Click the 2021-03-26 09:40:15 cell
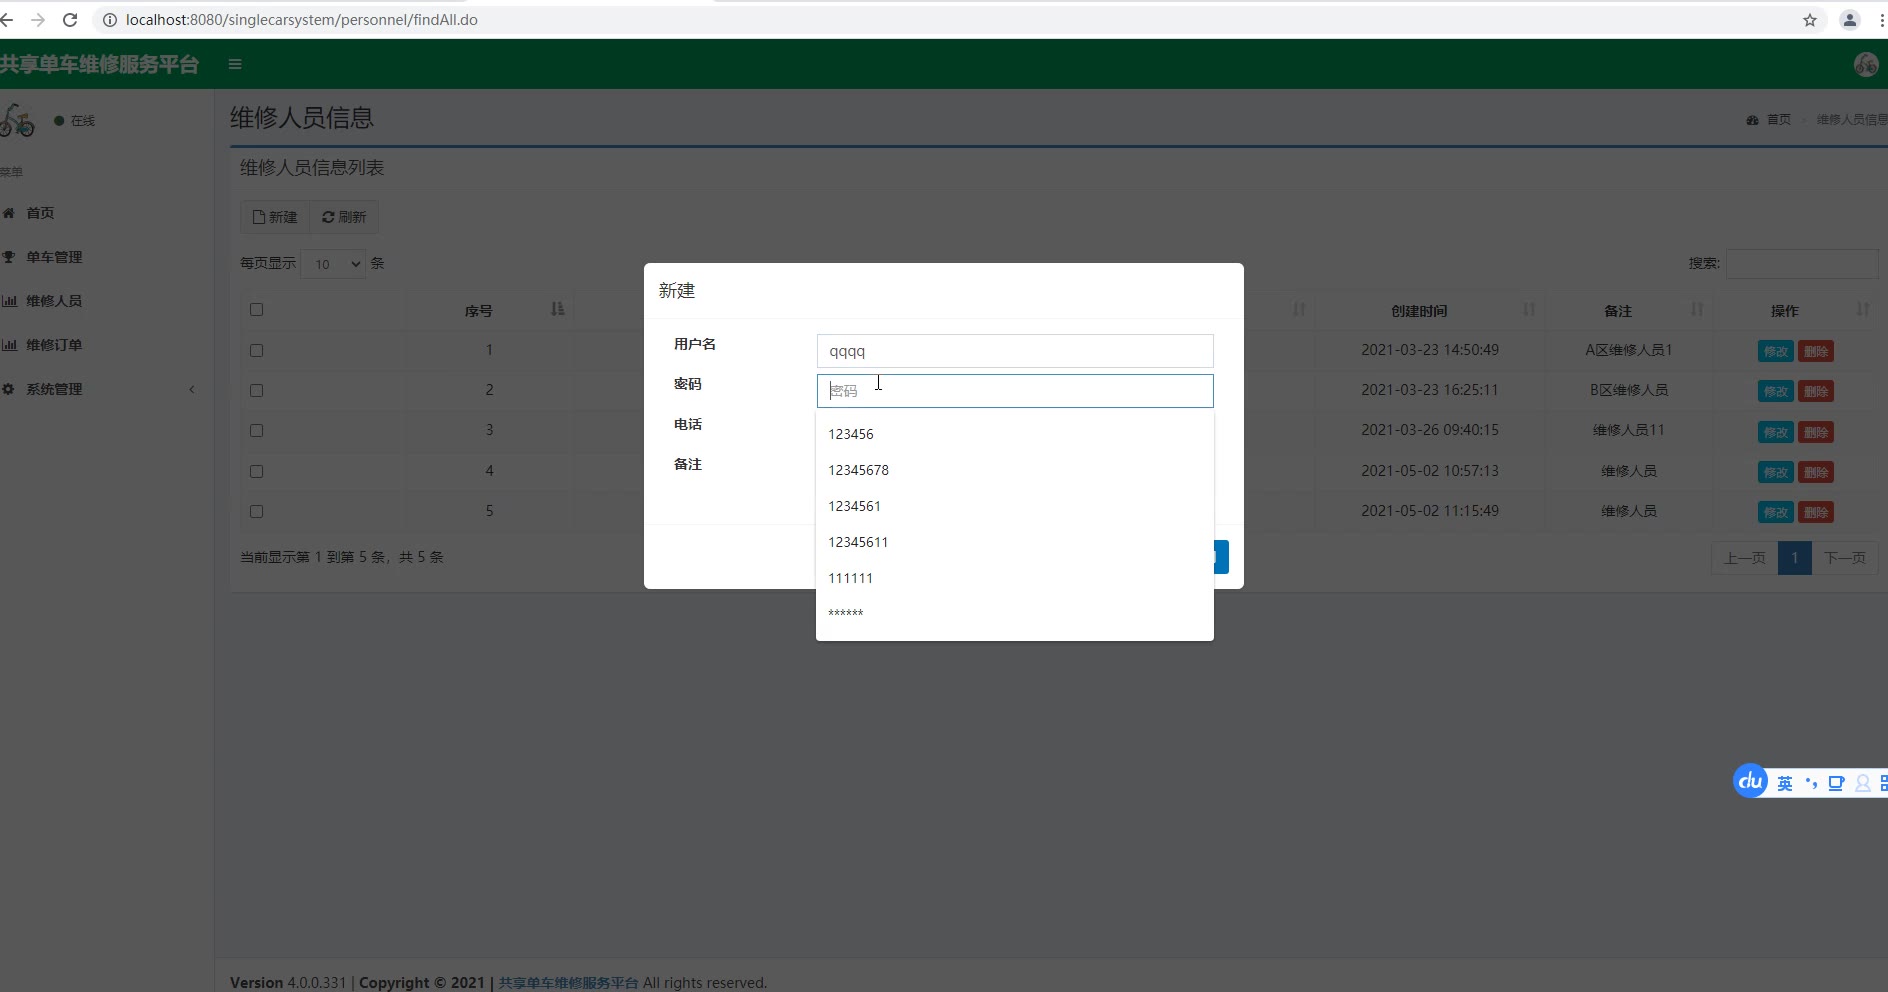The image size is (1888, 992). 1430,430
